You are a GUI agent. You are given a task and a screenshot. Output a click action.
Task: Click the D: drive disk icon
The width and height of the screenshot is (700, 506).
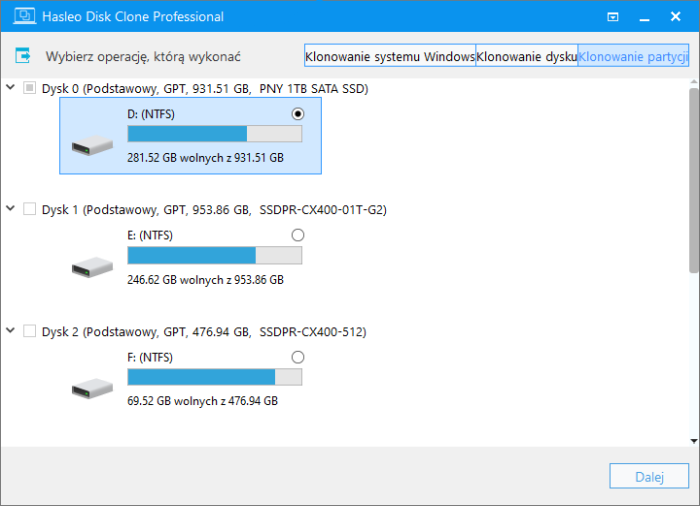click(93, 146)
